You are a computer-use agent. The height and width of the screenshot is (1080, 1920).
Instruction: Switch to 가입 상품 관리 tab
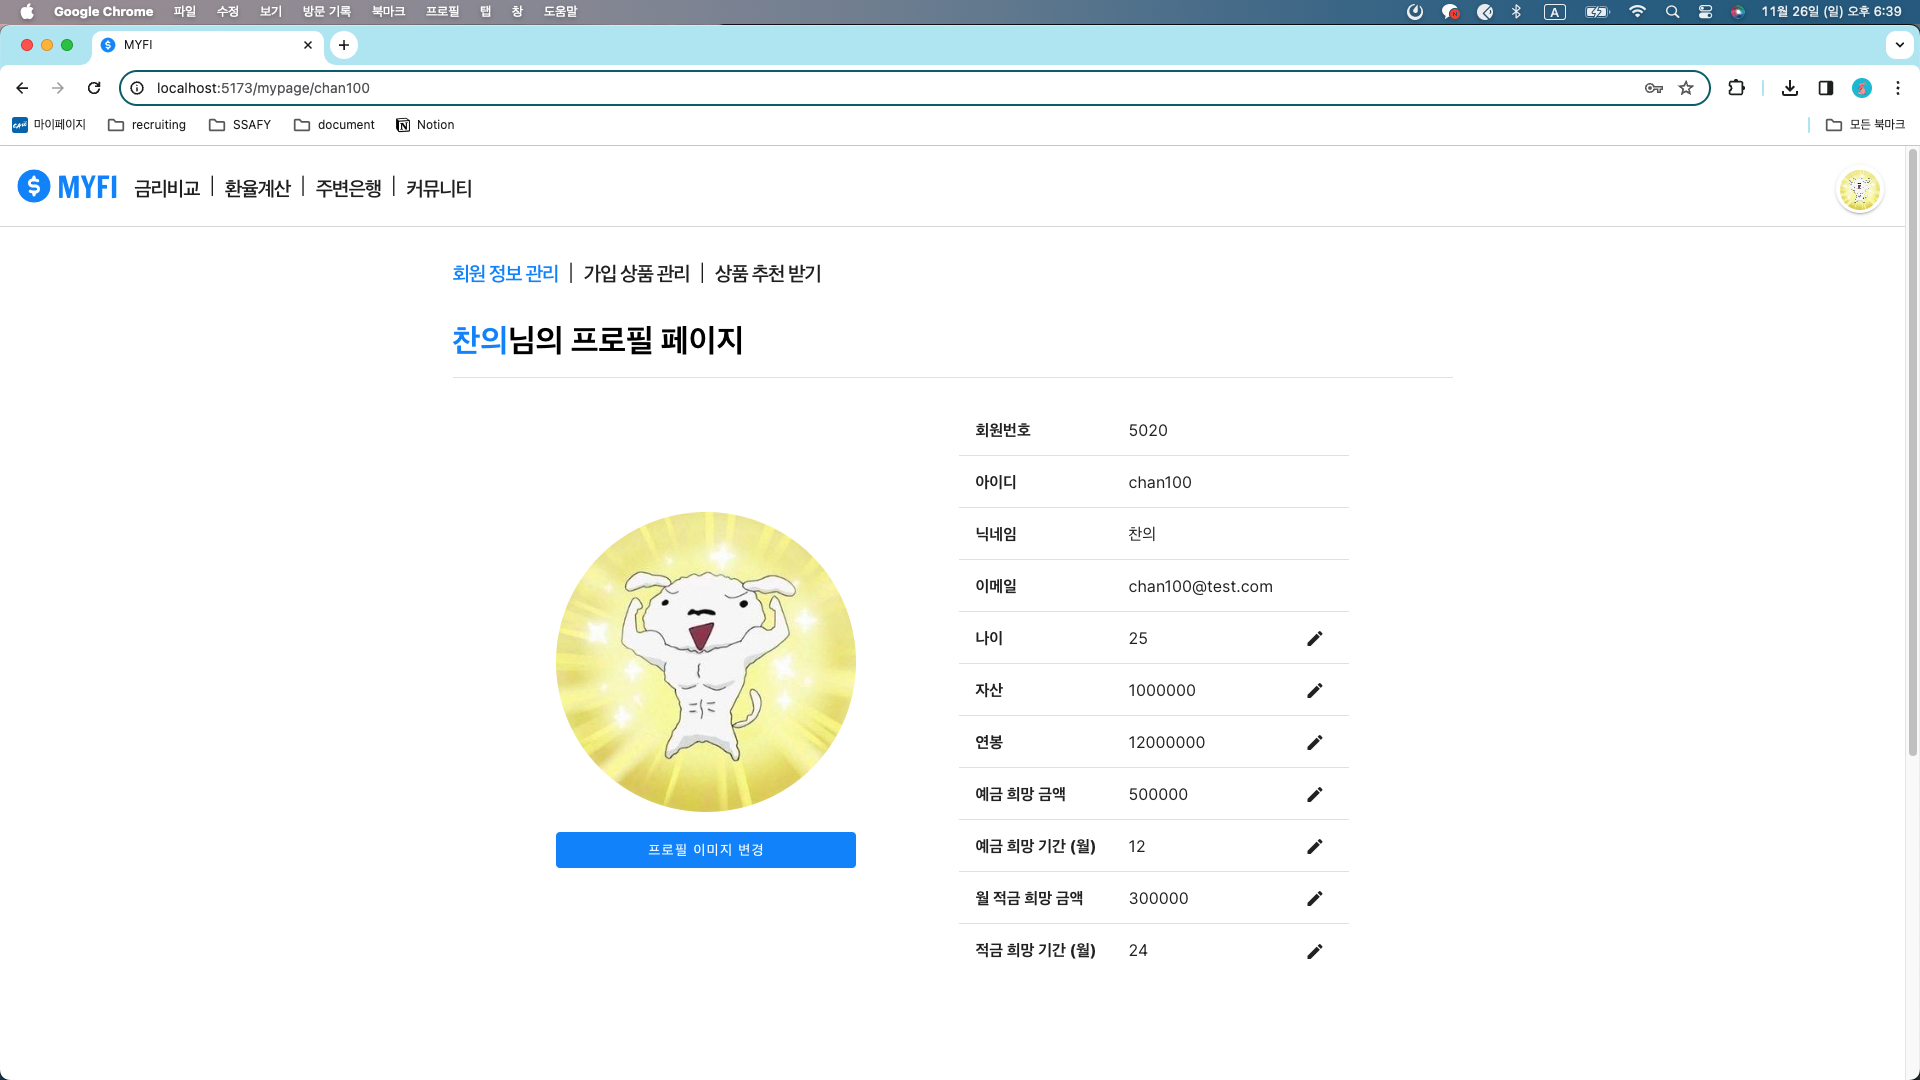(x=636, y=274)
